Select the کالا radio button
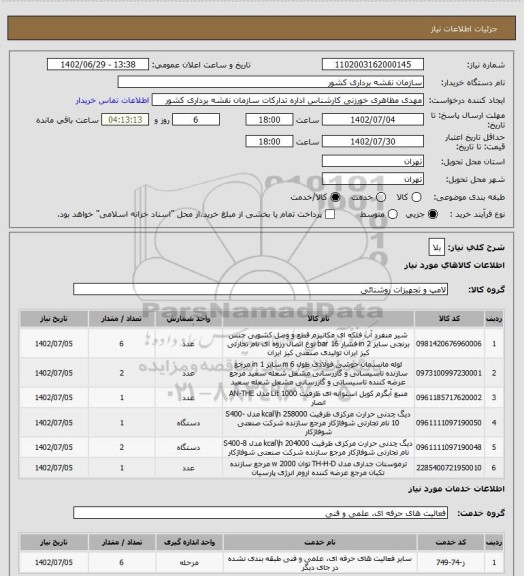This screenshot has height=576, width=524. (416, 197)
